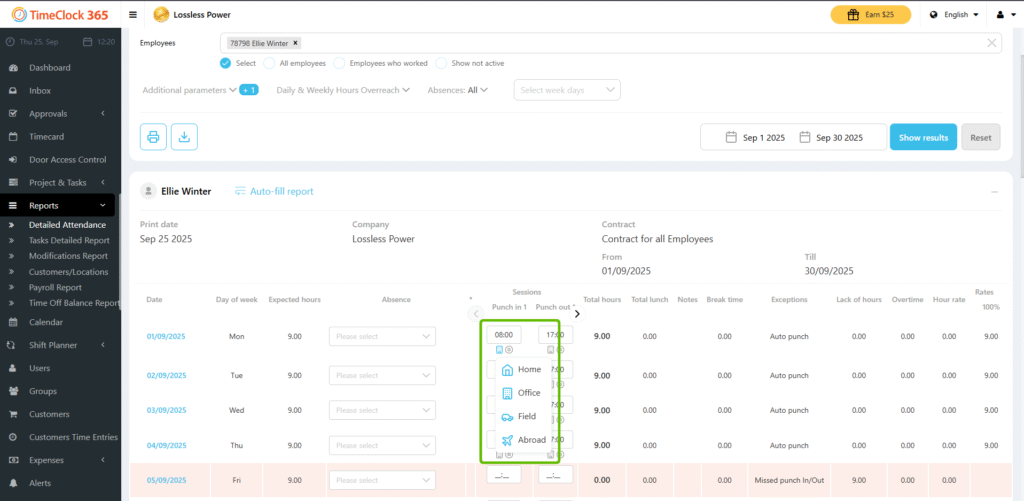Image resolution: width=1024 pixels, height=501 pixels.
Task: Open the Select week days dropdown
Action: point(567,90)
